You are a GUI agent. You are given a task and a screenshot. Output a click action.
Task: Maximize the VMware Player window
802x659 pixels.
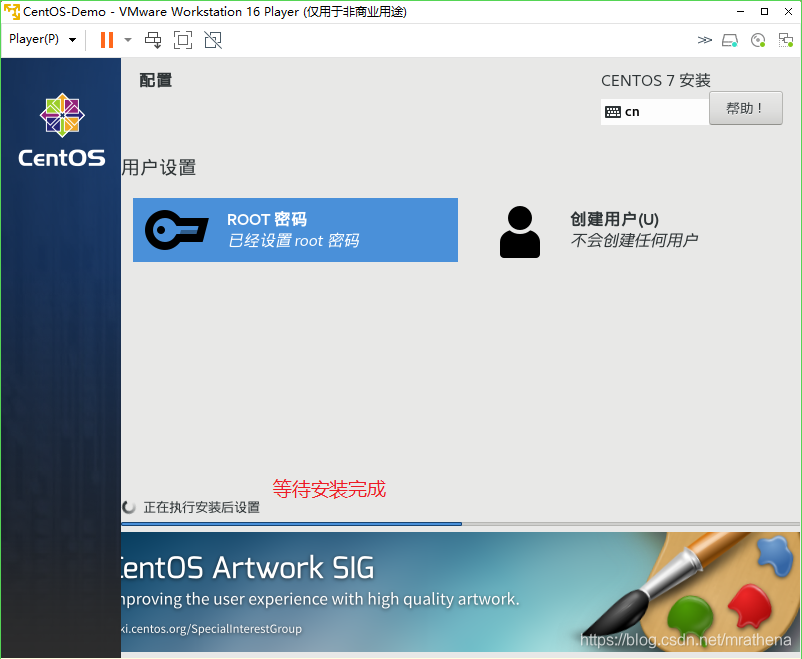(x=764, y=11)
